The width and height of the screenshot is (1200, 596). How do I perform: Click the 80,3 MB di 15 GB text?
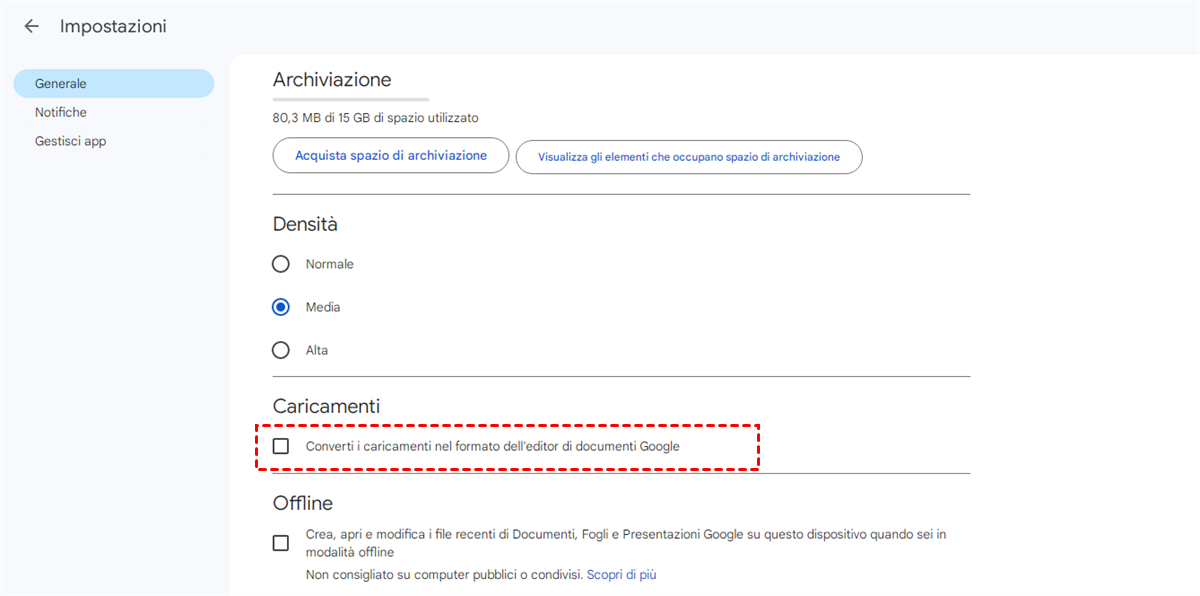coord(375,118)
